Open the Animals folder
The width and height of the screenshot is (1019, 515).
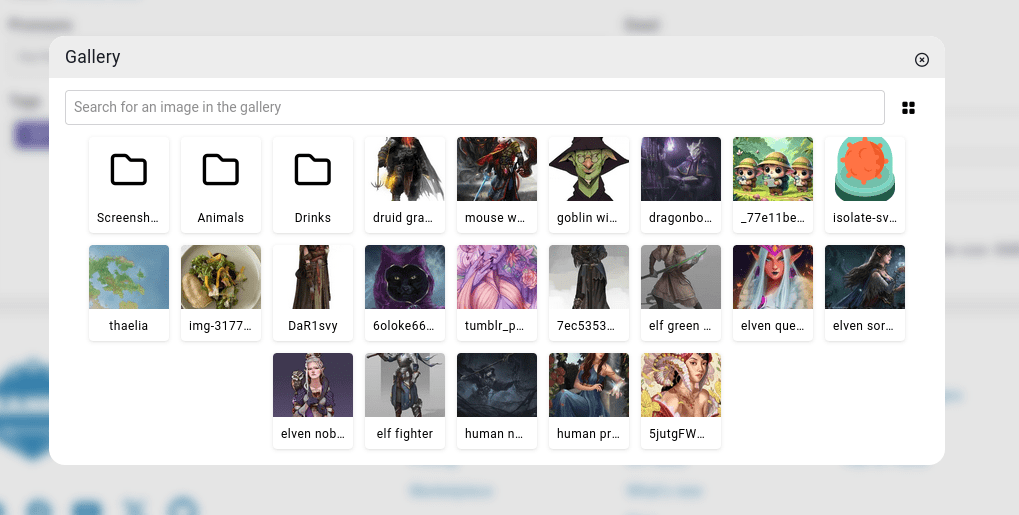point(221,185)
